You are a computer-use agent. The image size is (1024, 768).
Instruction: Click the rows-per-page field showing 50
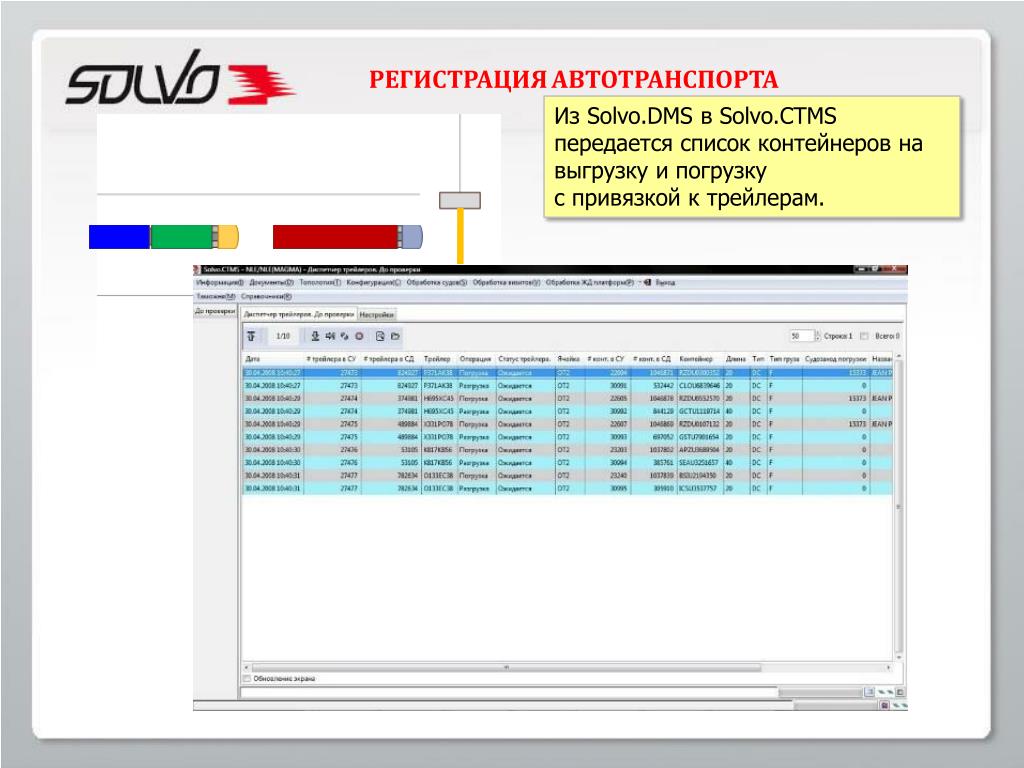801,336
